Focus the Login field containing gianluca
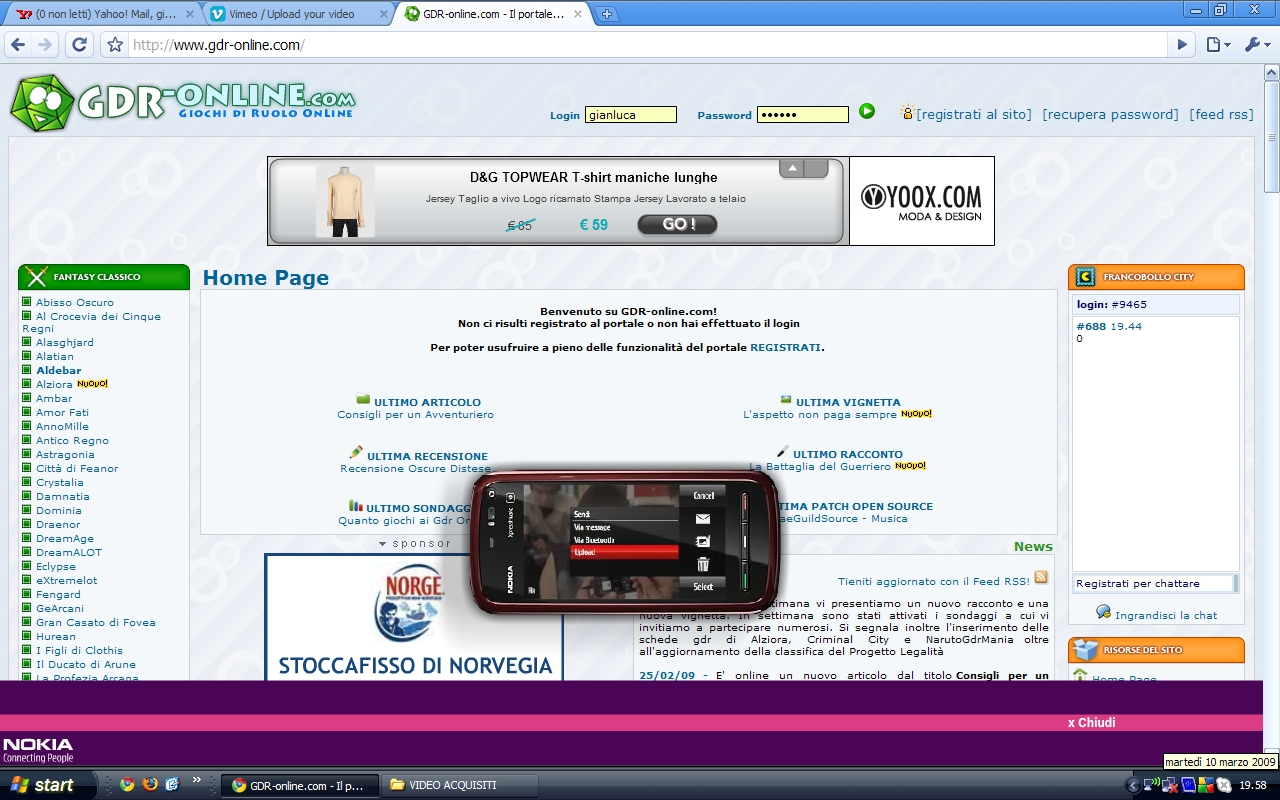The width and height of the screenshot is (1280, 800). 630,115
